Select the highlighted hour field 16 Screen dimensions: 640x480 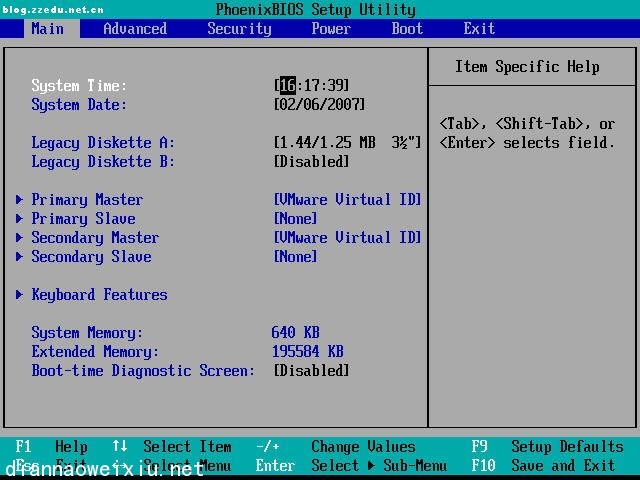click(288, 85)
